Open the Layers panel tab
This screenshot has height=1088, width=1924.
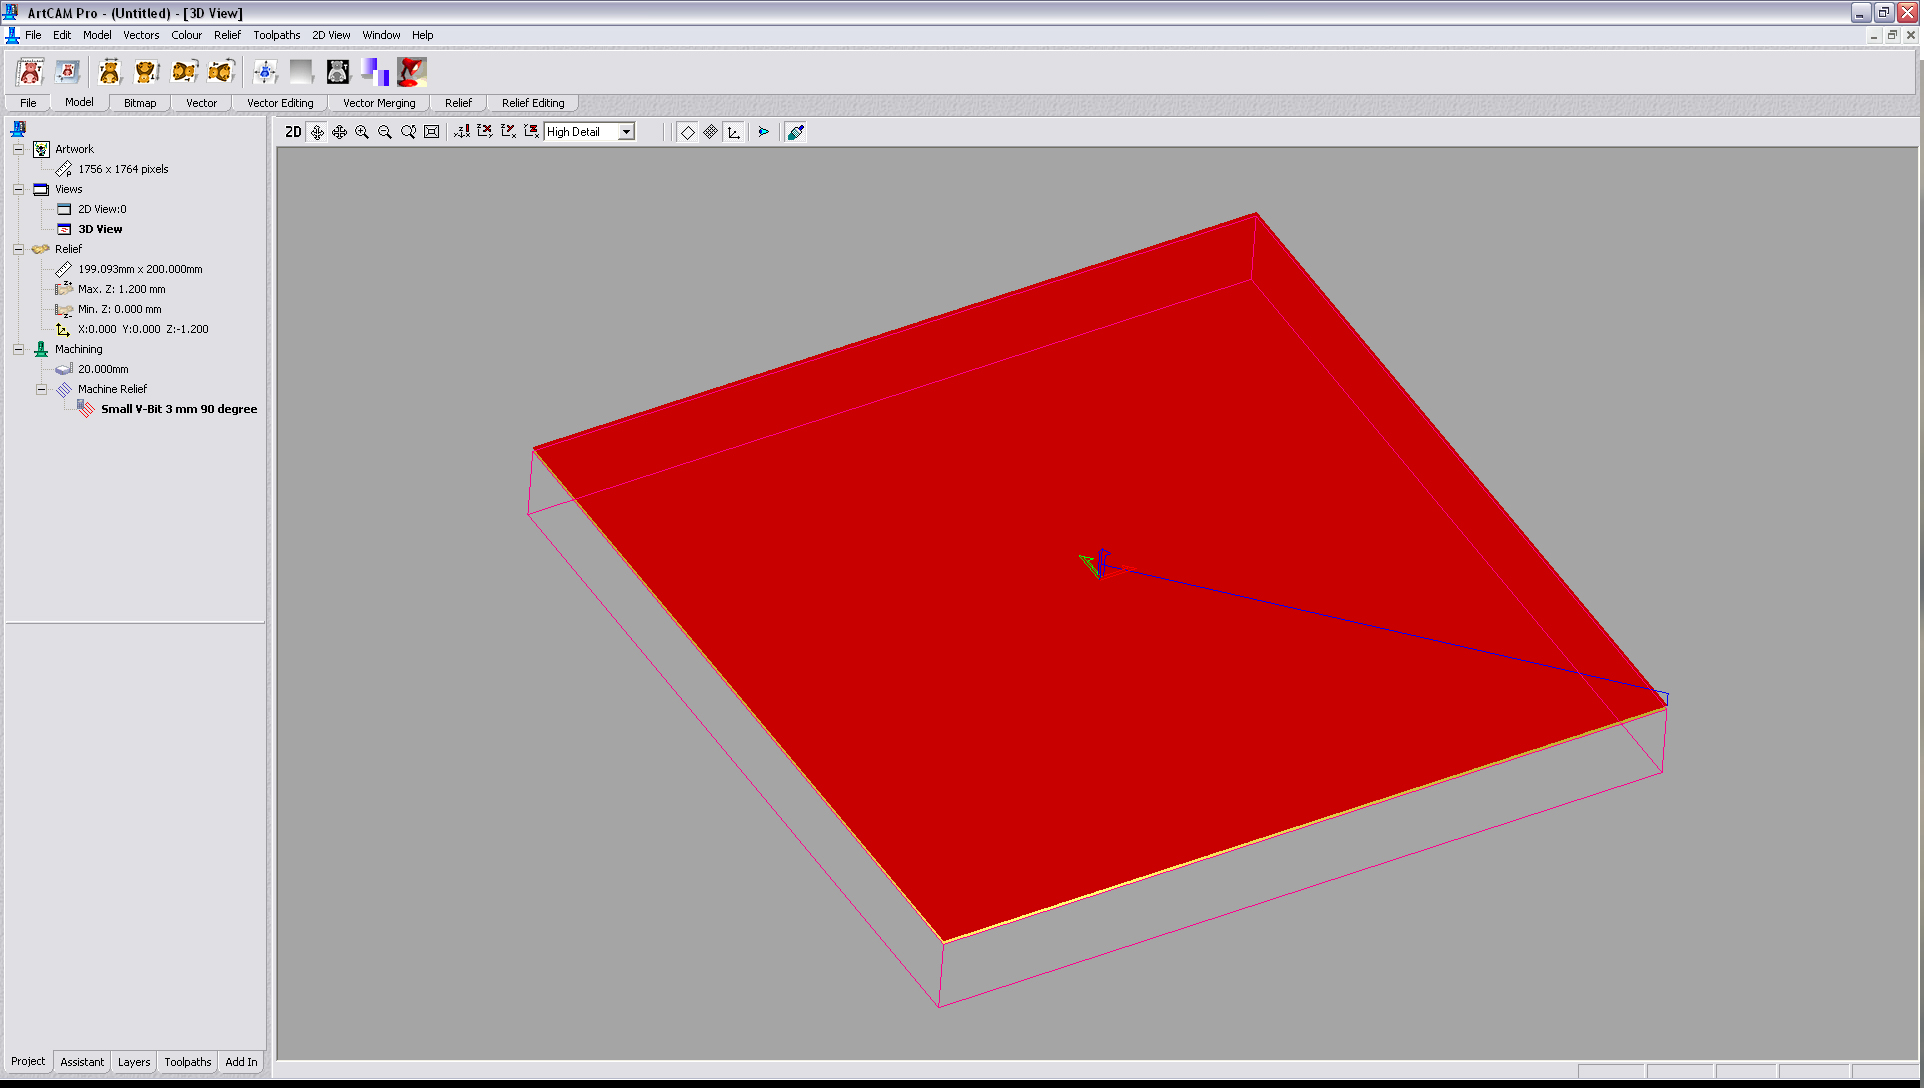133,1062
